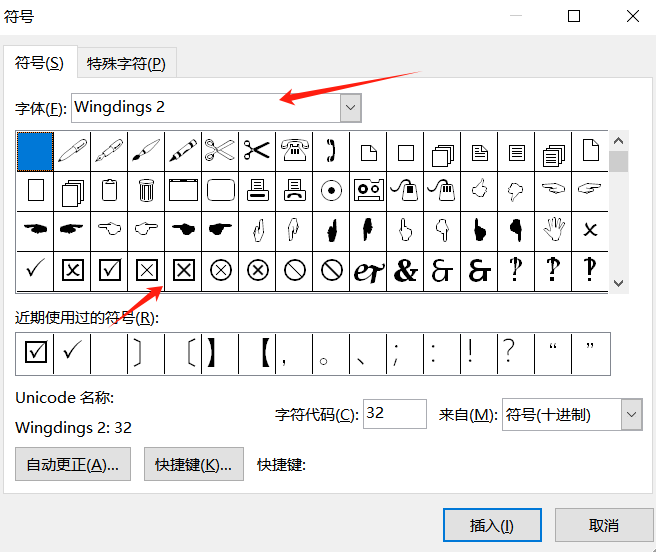
Task: Click the 字符代码 character code field
Action: (395, 413)
